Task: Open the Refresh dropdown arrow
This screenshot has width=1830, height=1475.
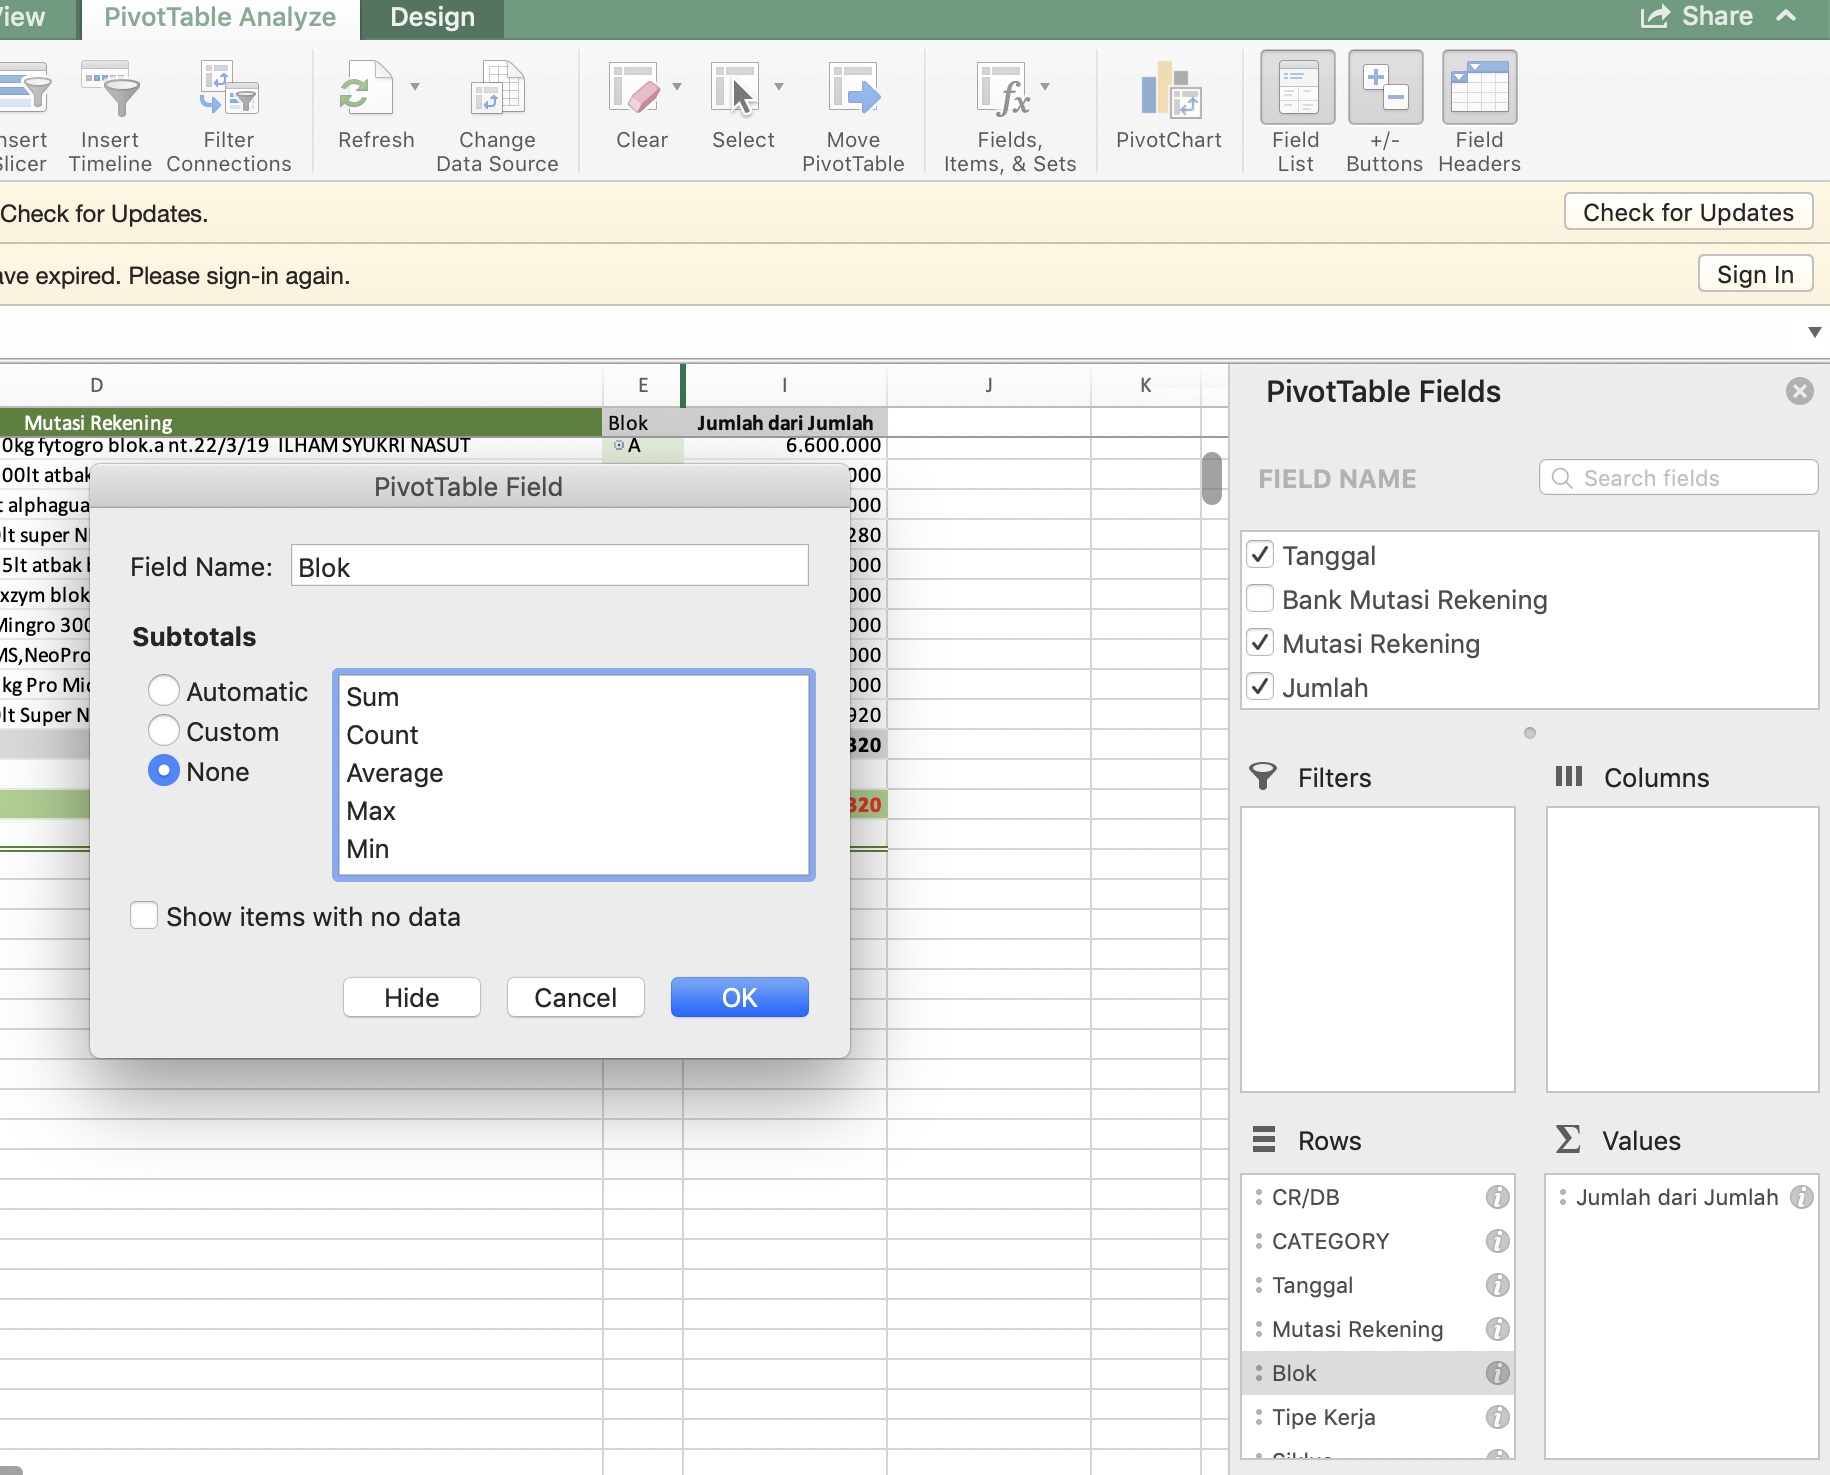Action: [415, 87]
